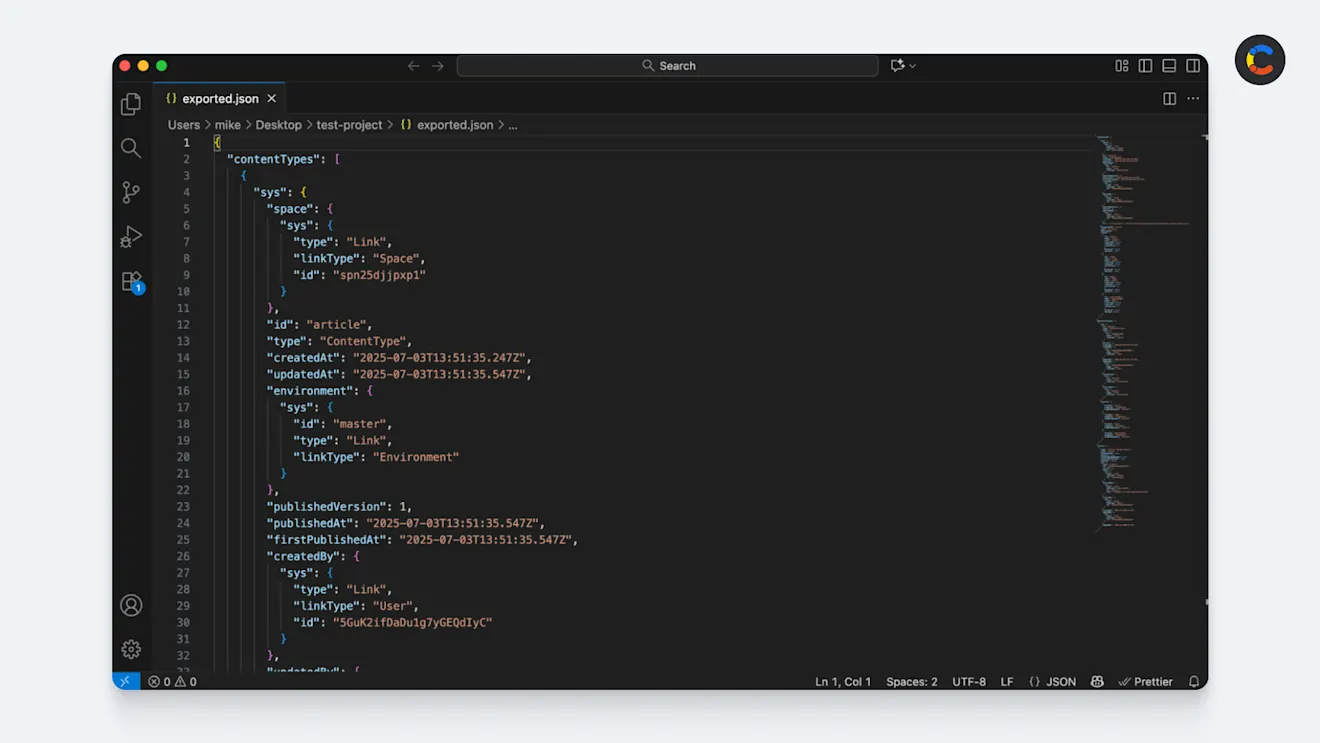Open Run and Debug panel
1320x743 pixels.
click(130, 237)
